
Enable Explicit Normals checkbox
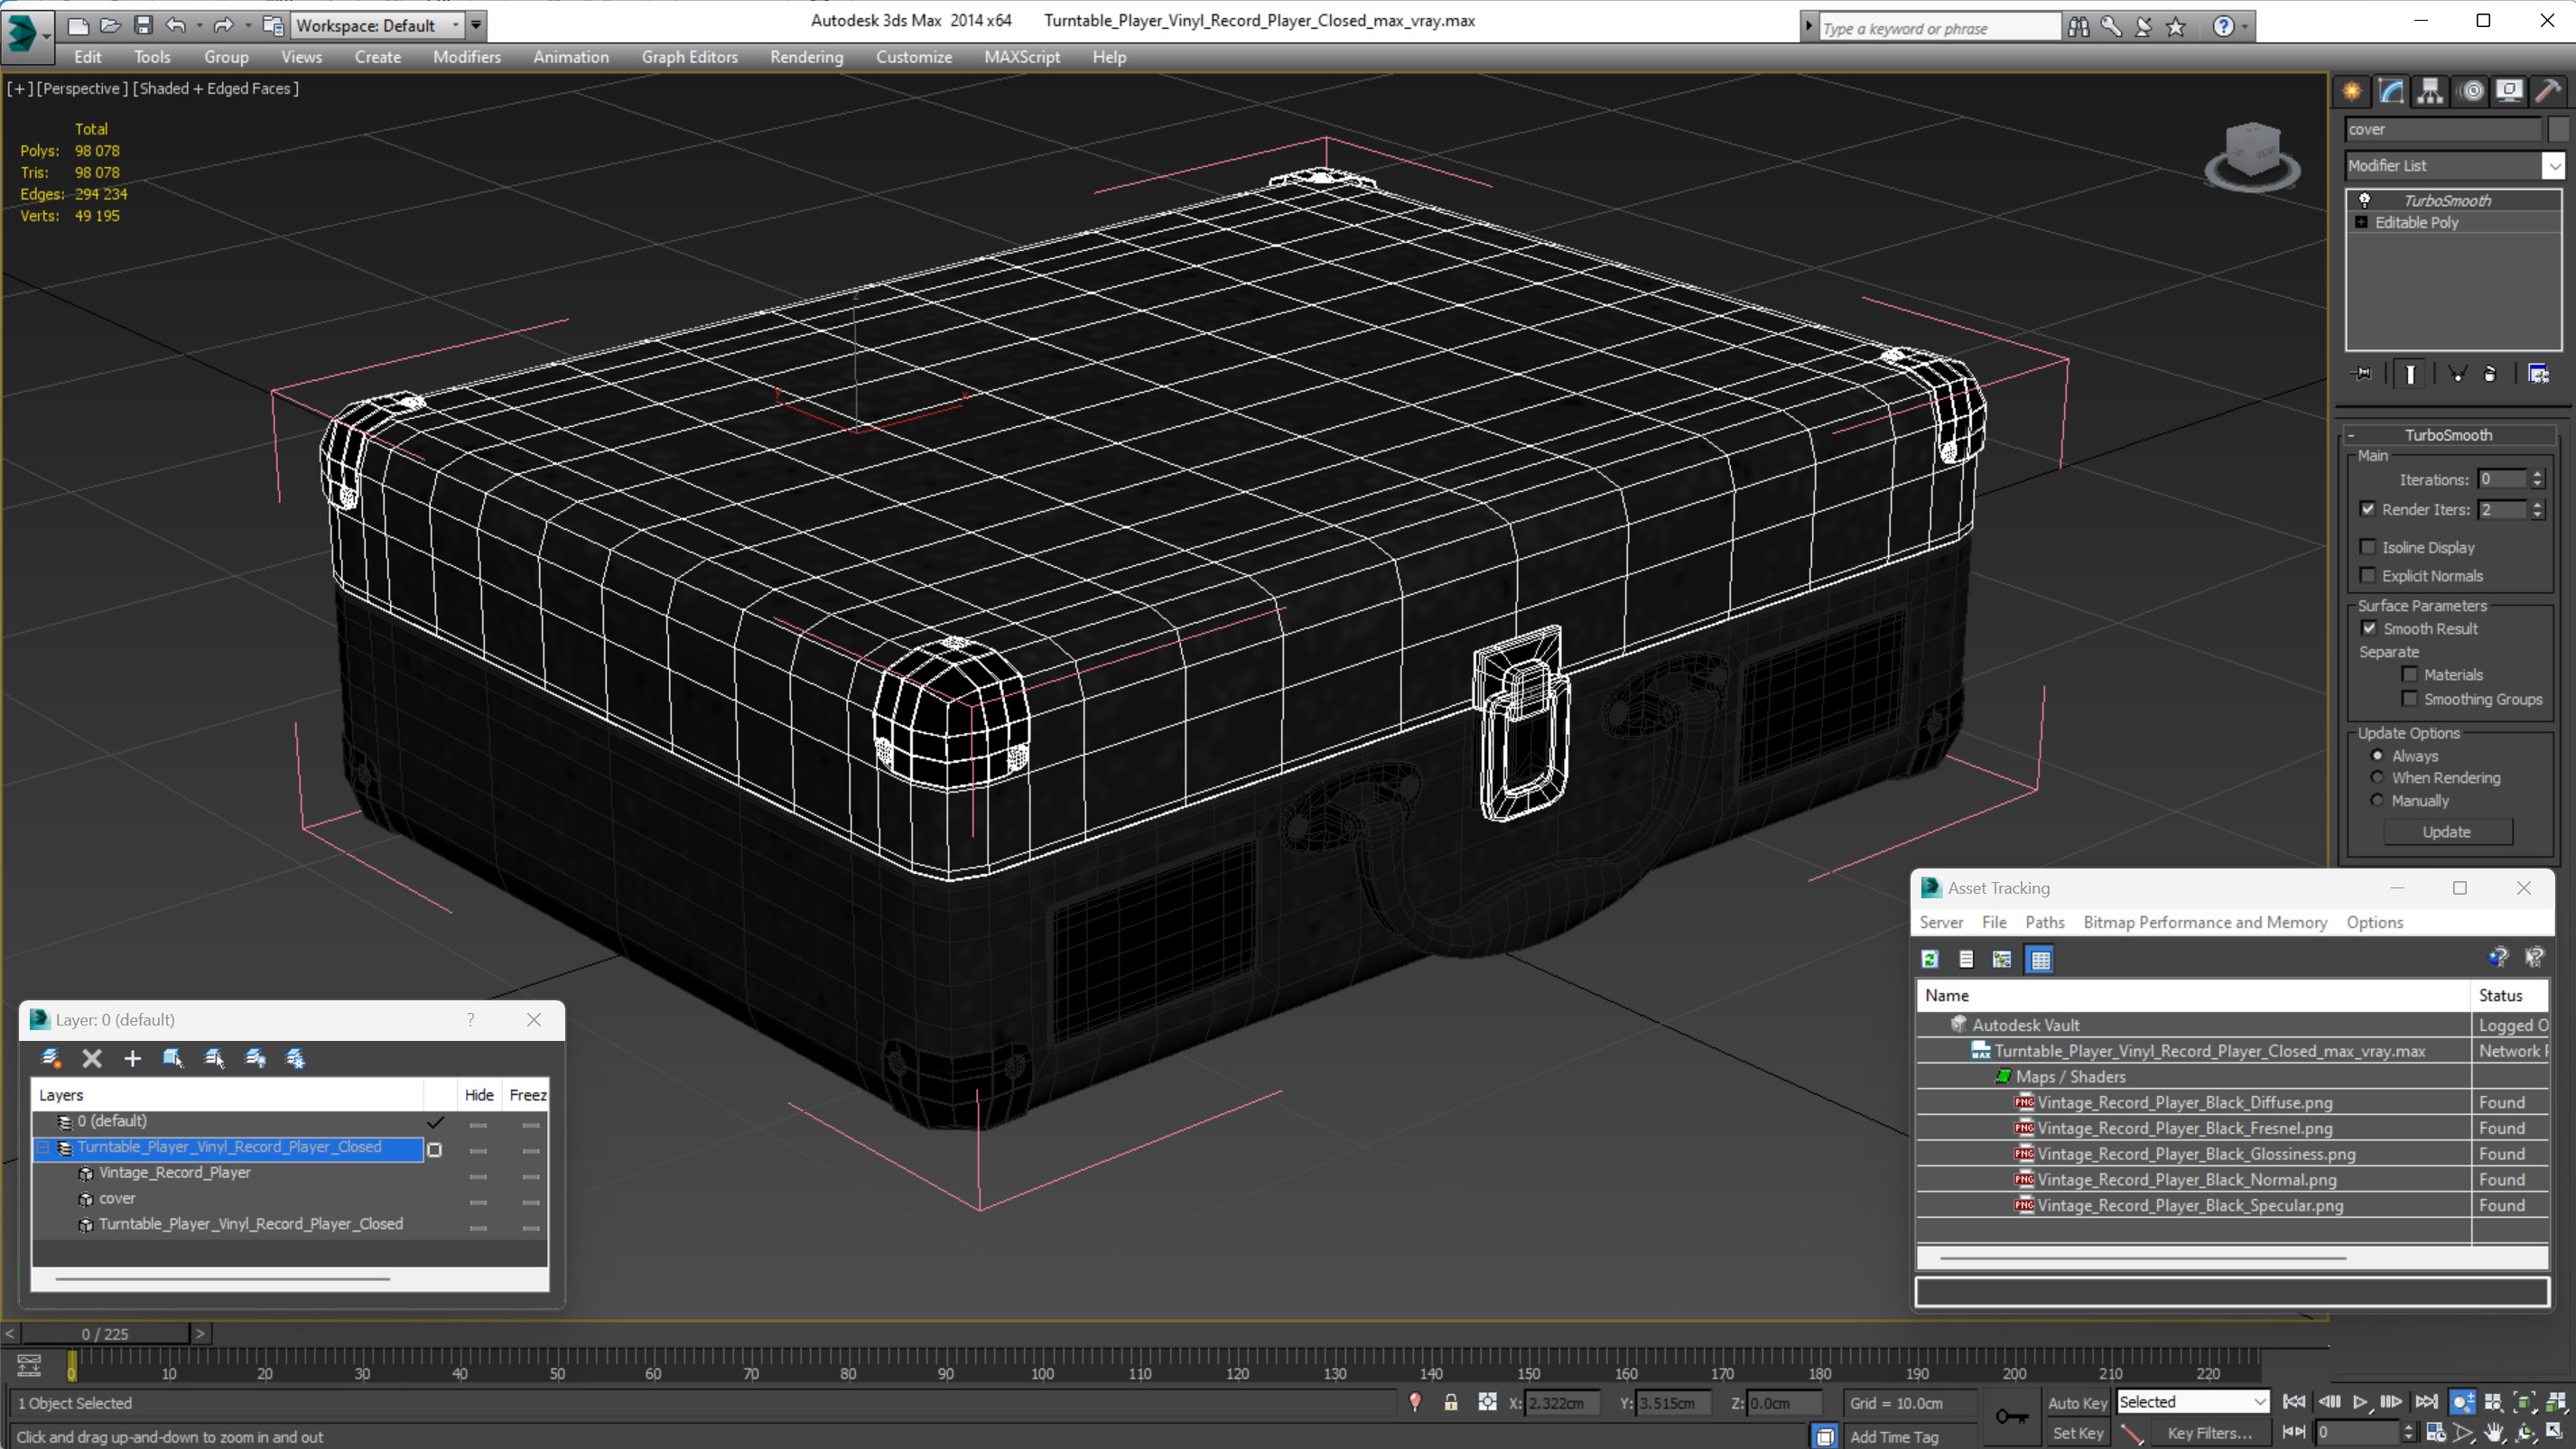point(2368,575)
